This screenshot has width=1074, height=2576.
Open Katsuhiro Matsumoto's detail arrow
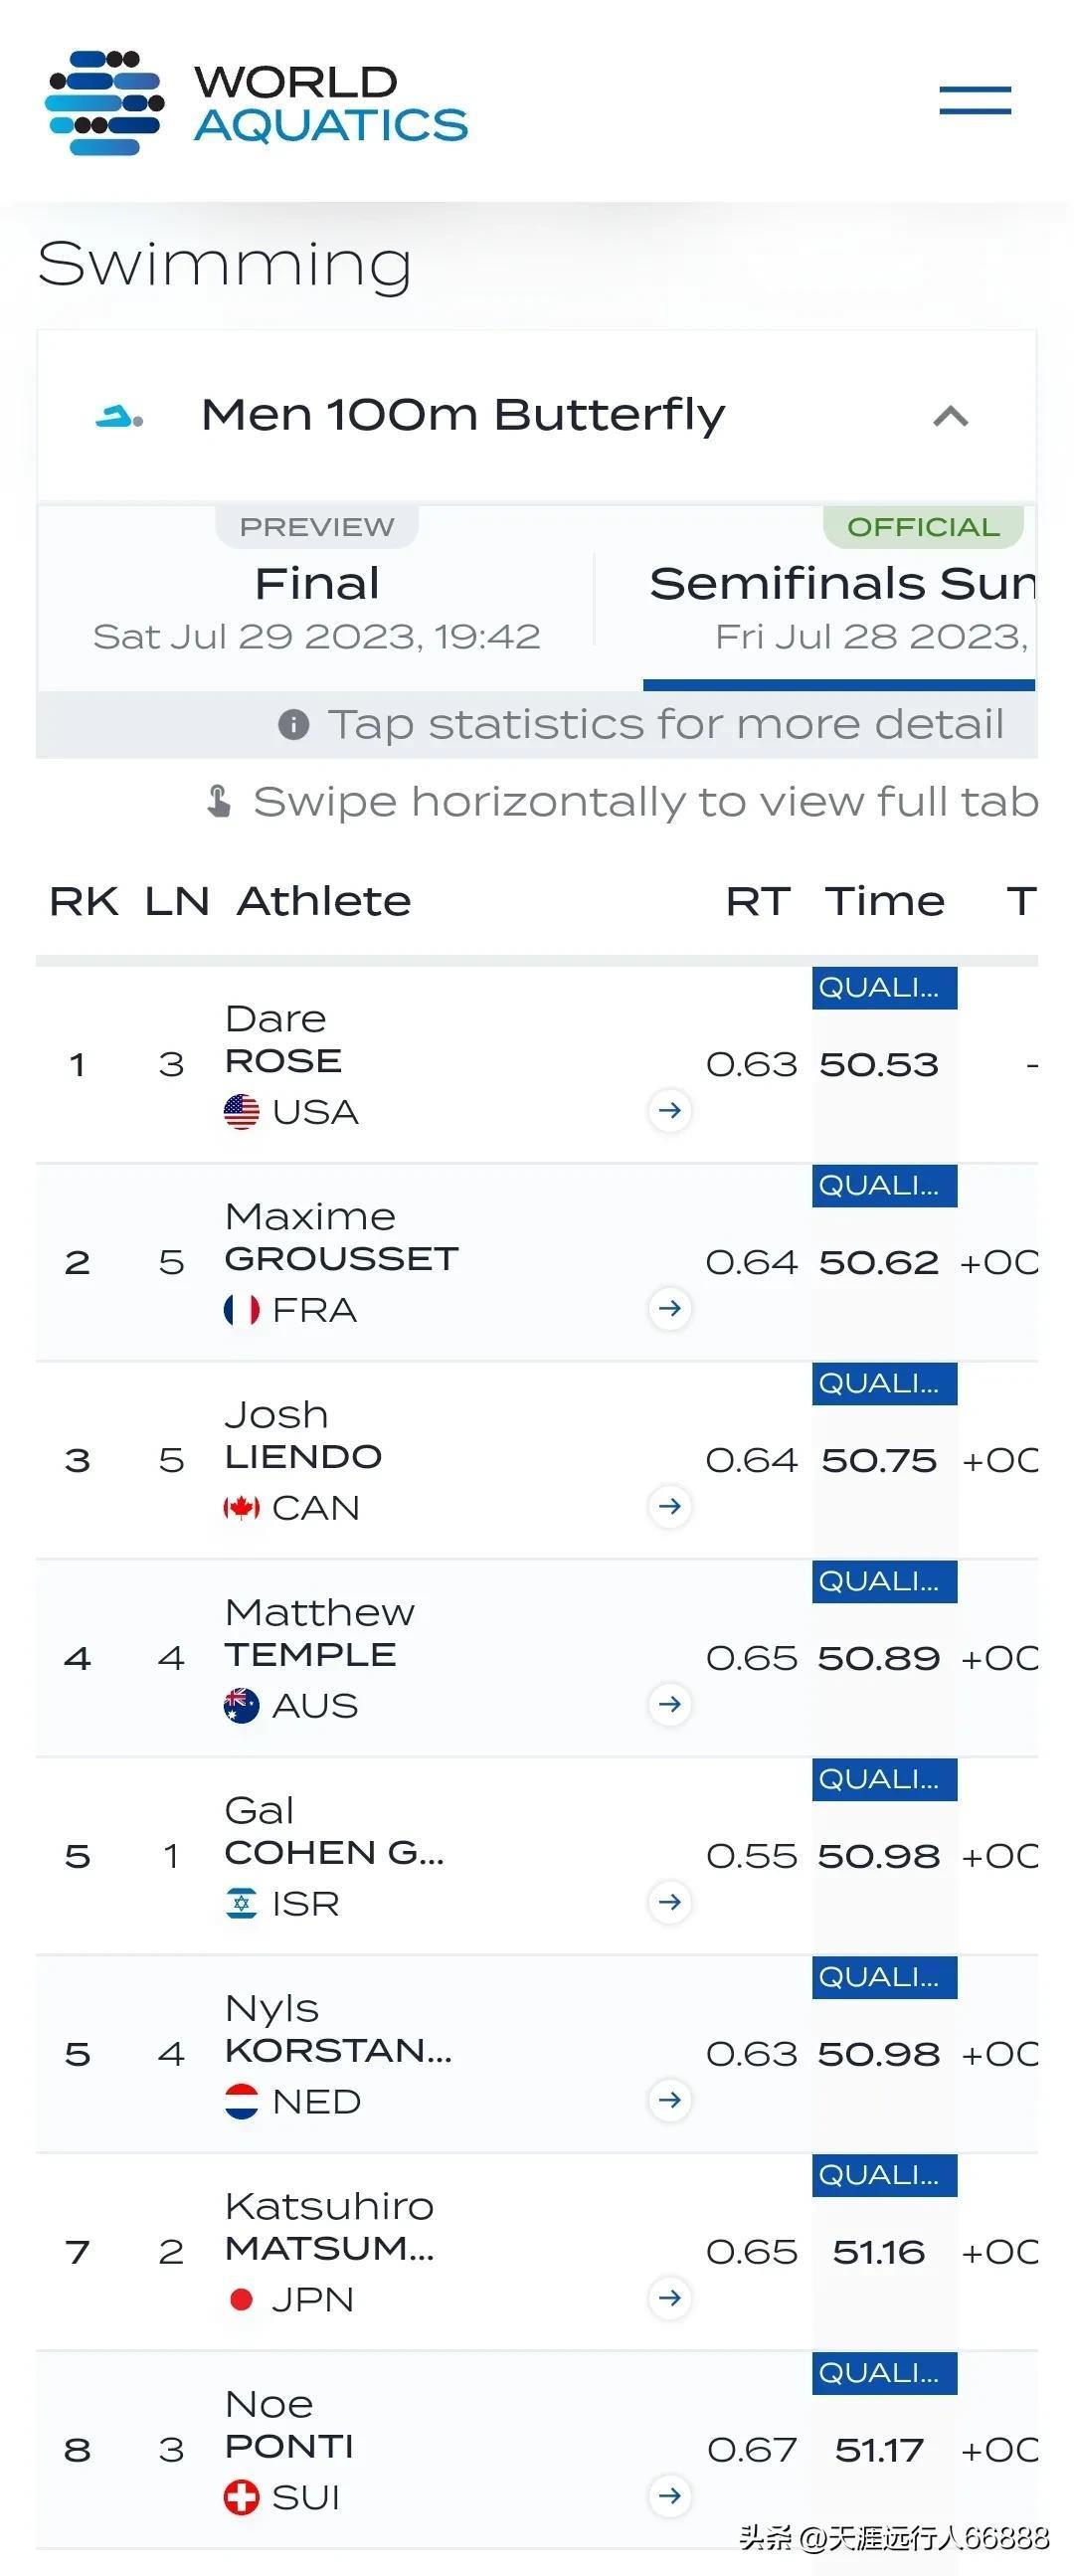coord(670,2298)
